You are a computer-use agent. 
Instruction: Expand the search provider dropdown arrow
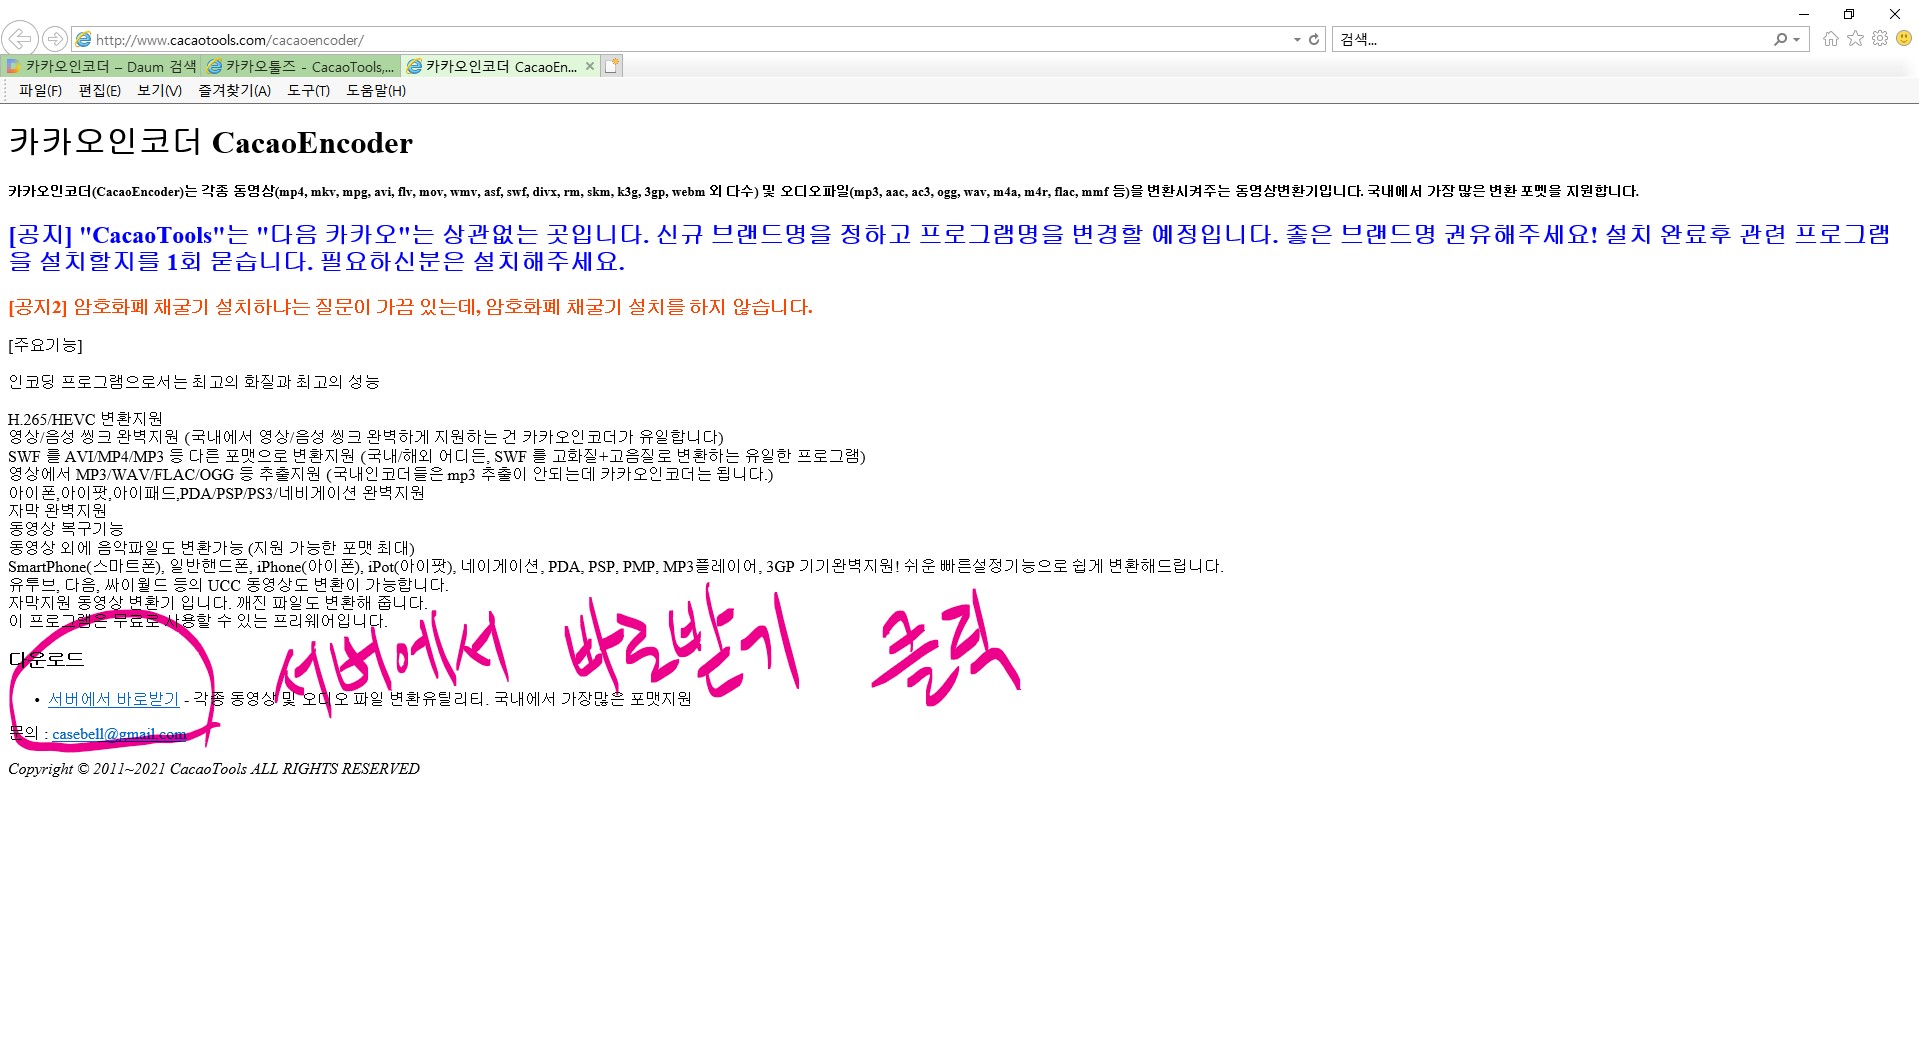(x=1796, y=40)
